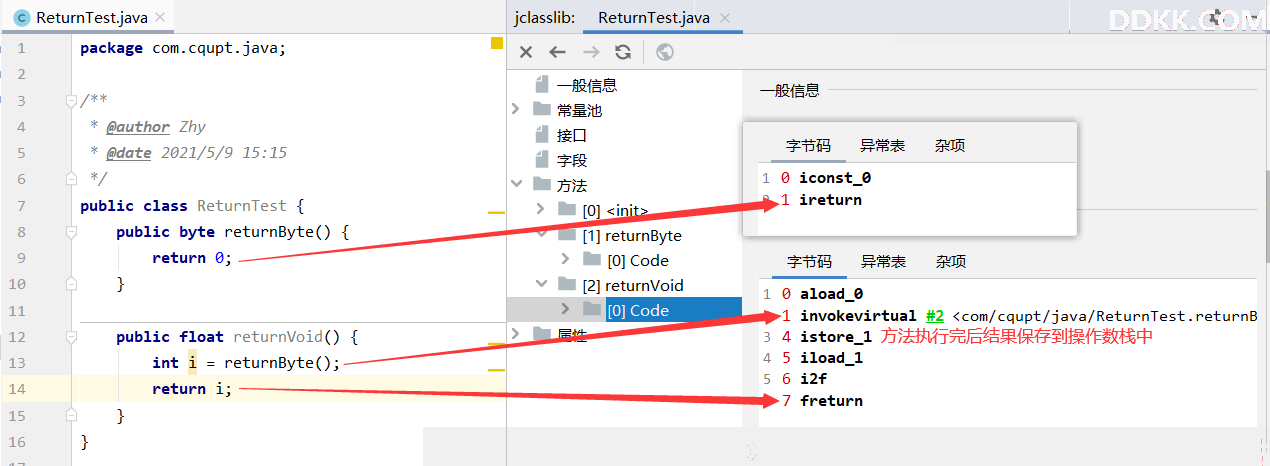Select the 一般信息 tree item

click(x=587, y=85)
